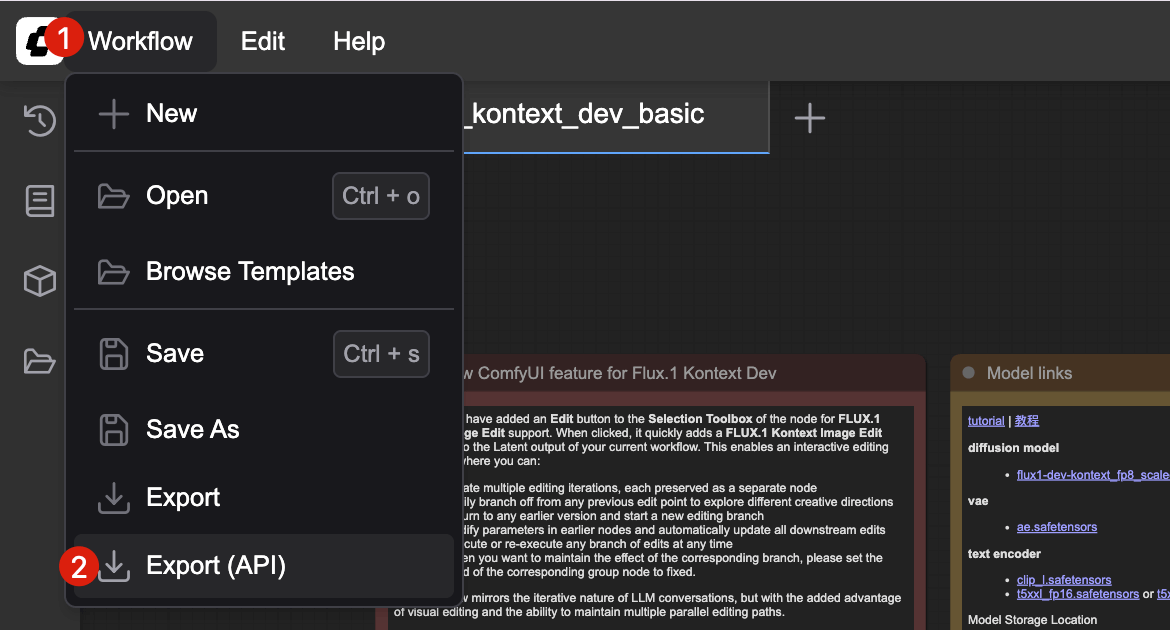The height and width of the screenshot is (630, 1170).
Task: Open the node library book icon
Action: (x=40, y=201)
